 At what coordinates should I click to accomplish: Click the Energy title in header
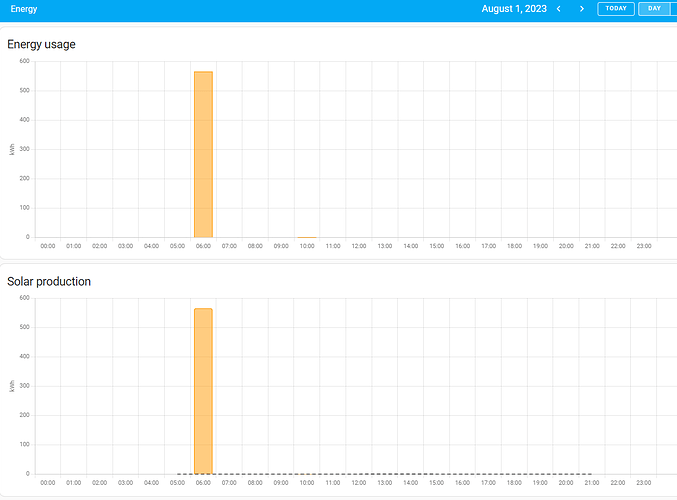tap(24, 9)
